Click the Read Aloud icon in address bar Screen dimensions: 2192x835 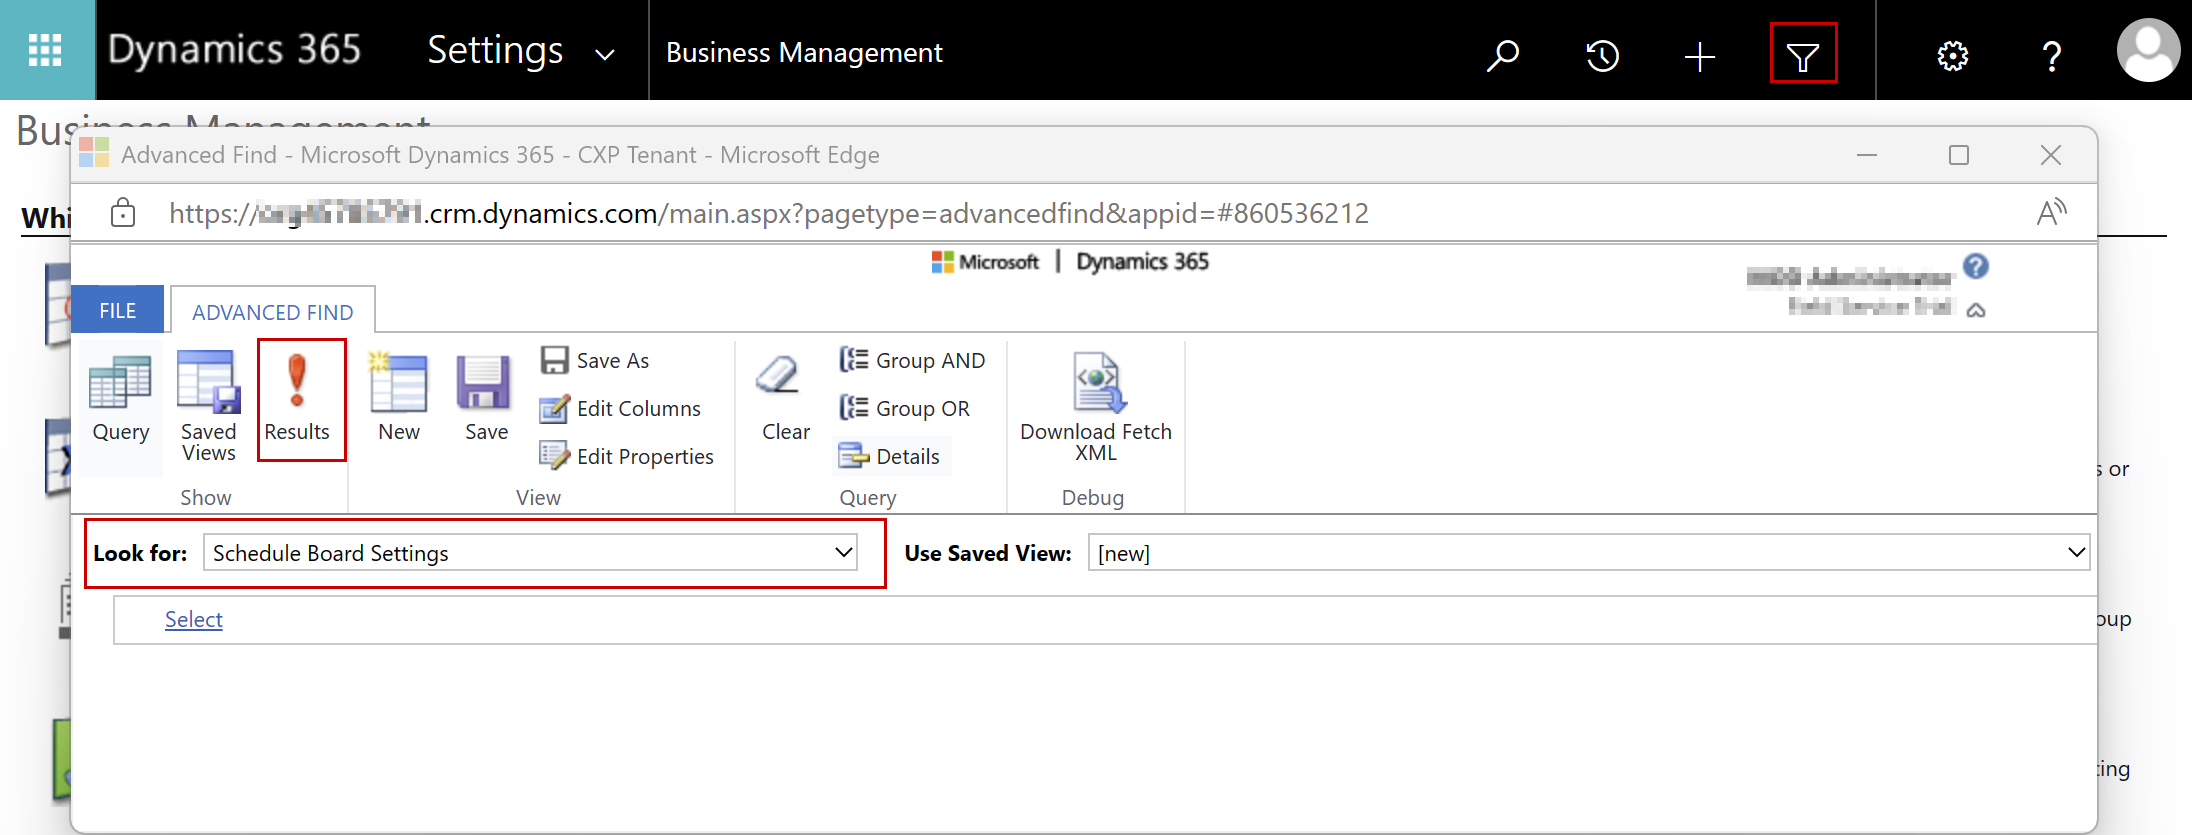click(2051, 212)
